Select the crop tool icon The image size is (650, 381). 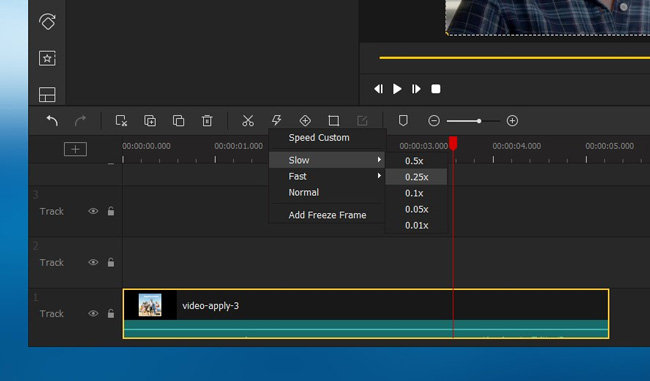click(334, 121)
